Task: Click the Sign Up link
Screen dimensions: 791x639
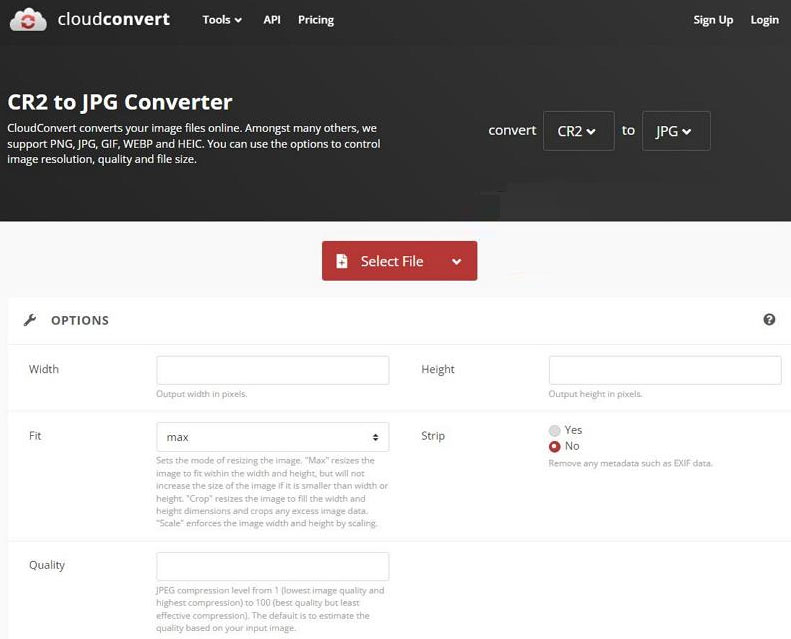Action: 713,20
